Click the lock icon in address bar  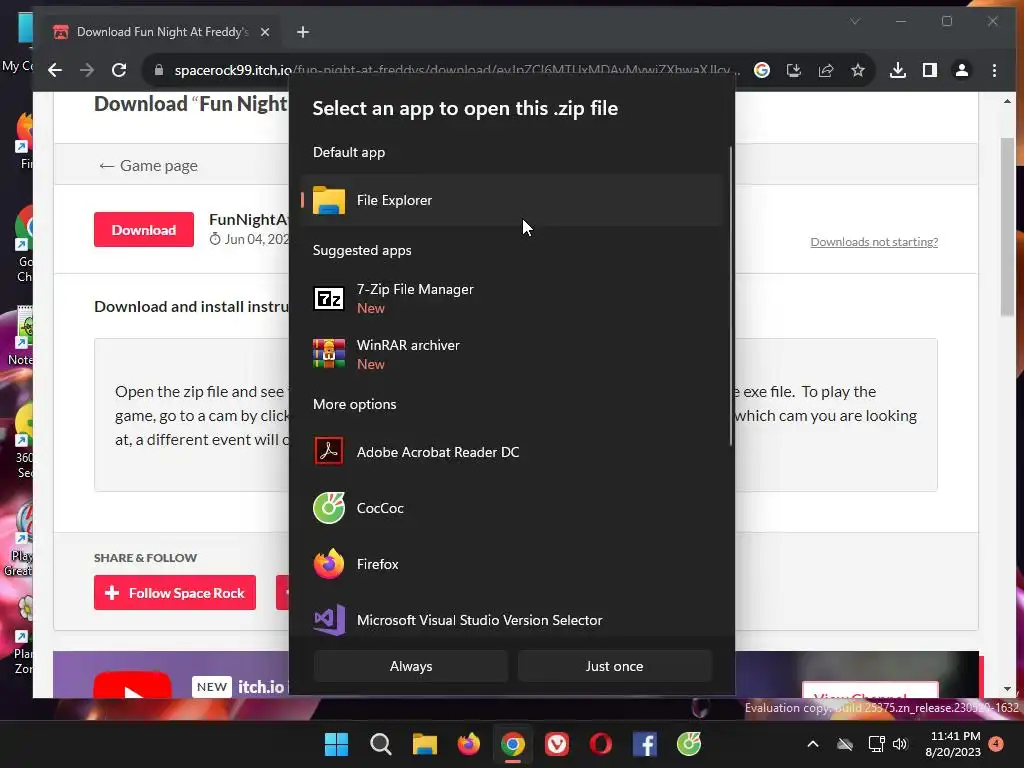coord(158,71)
